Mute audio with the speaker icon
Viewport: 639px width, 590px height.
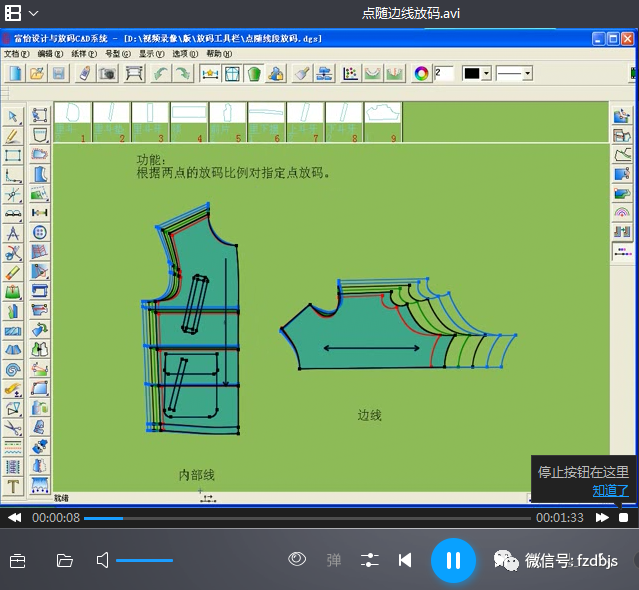tap(103, 560)
